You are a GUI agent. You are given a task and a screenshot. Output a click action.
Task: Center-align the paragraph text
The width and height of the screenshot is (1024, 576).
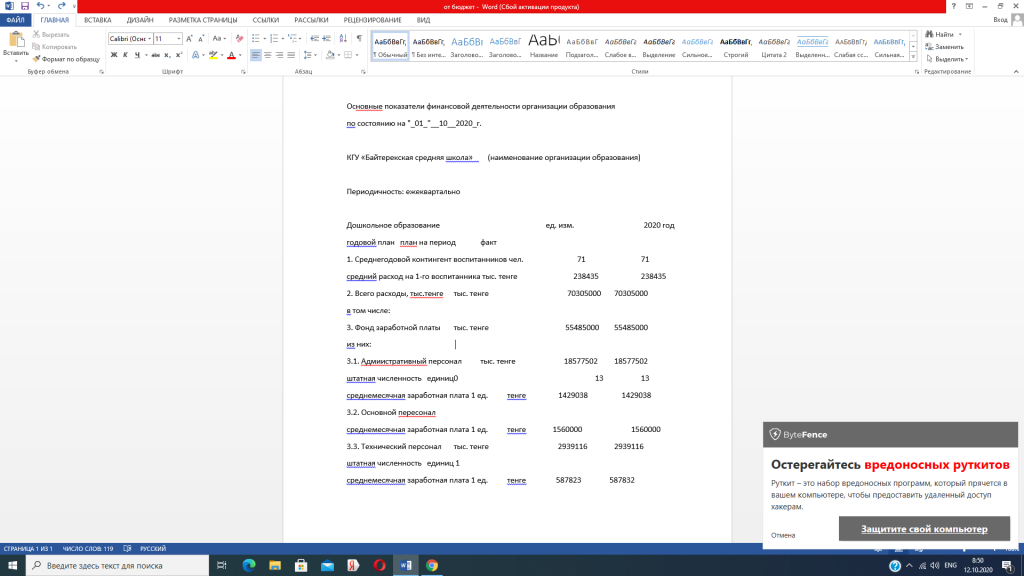click(x=268, y=55)
